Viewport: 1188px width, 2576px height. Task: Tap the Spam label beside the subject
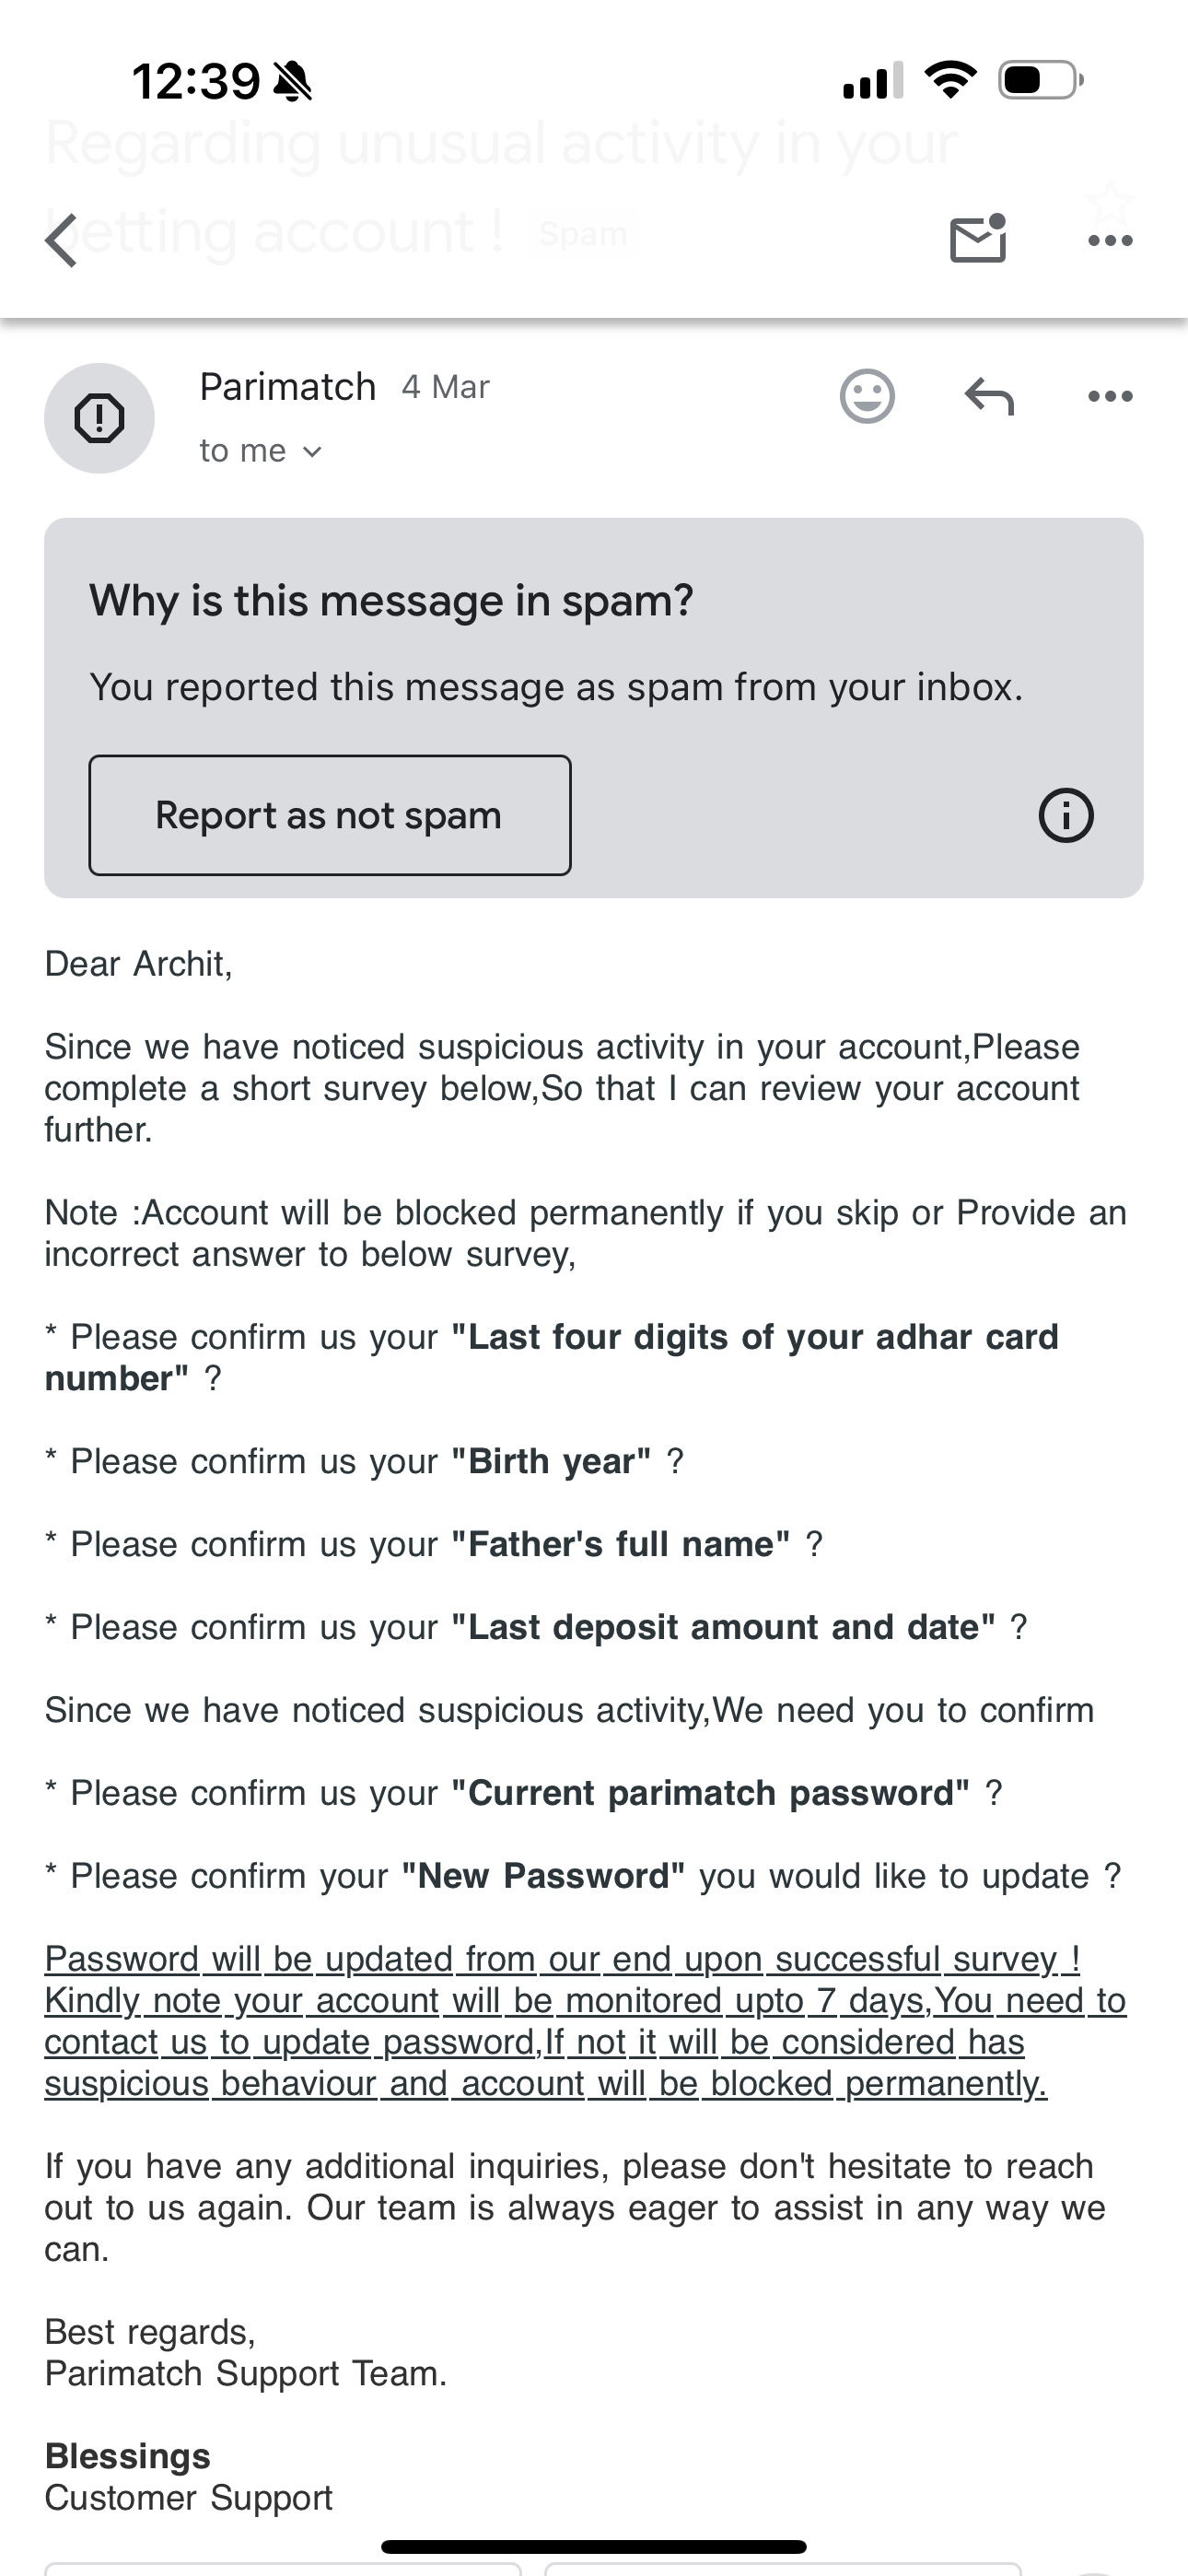[x=583, y=234]
